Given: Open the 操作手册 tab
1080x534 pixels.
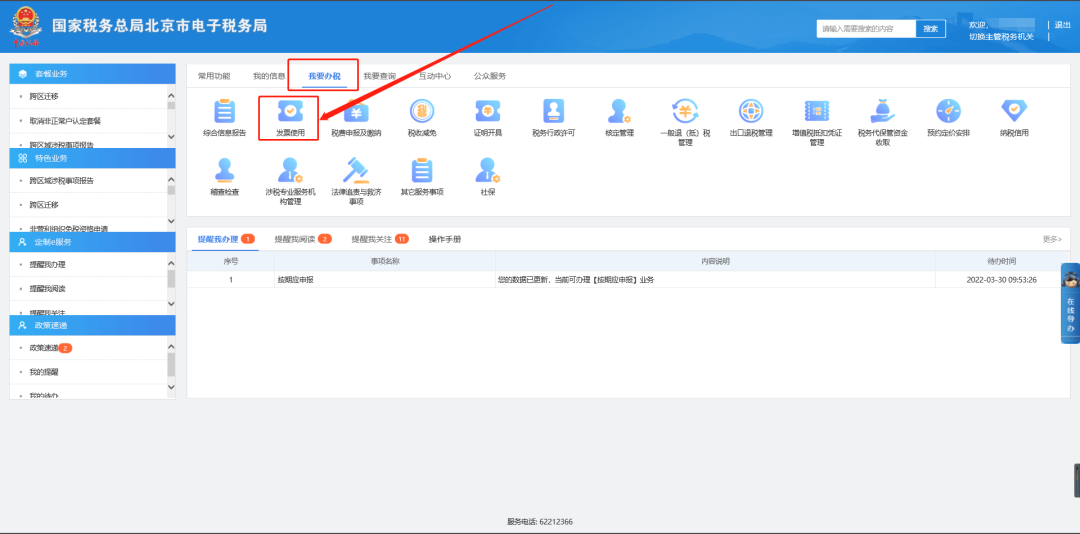Looking at the screenshot, I should 445,239.
